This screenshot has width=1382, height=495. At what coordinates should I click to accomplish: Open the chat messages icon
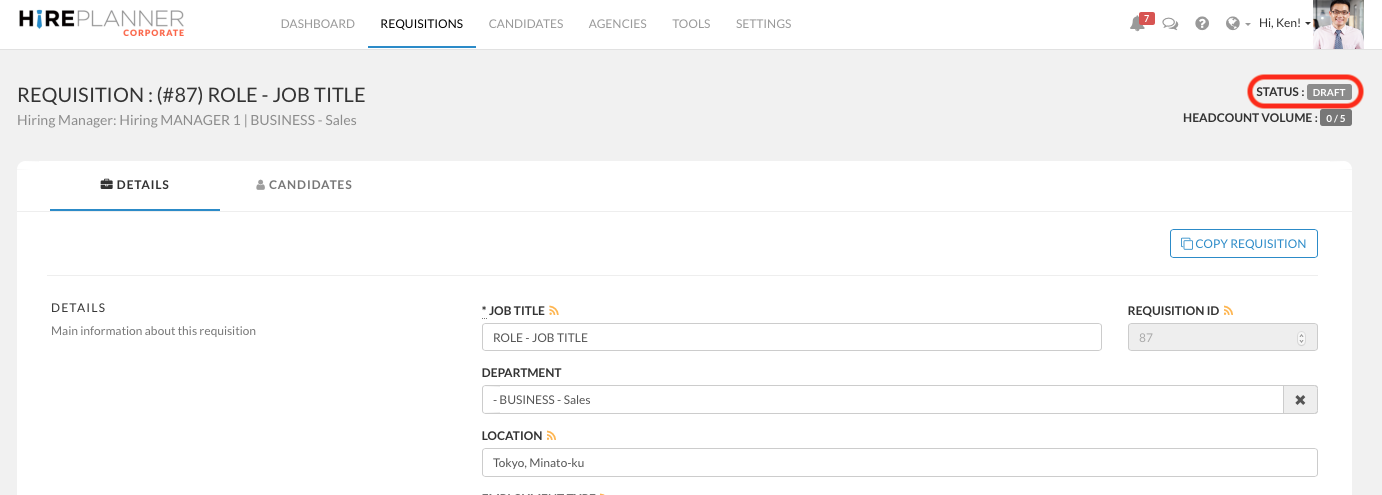pos(1170,24)
